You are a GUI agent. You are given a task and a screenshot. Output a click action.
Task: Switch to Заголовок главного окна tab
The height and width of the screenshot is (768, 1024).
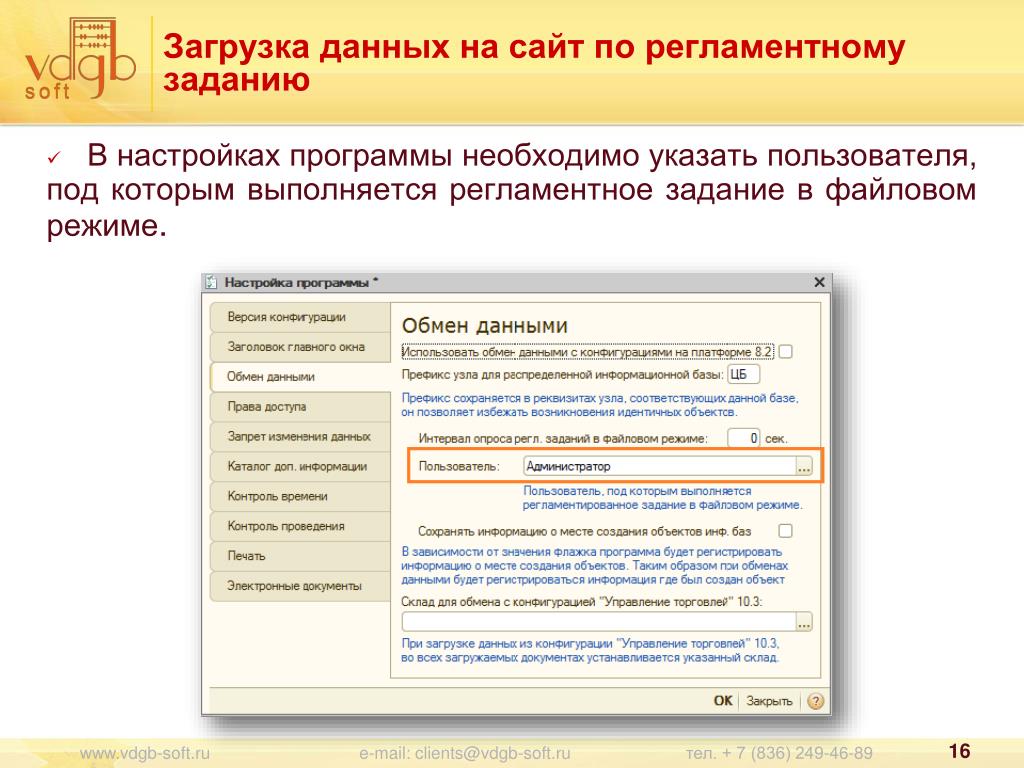pos(300,347)
